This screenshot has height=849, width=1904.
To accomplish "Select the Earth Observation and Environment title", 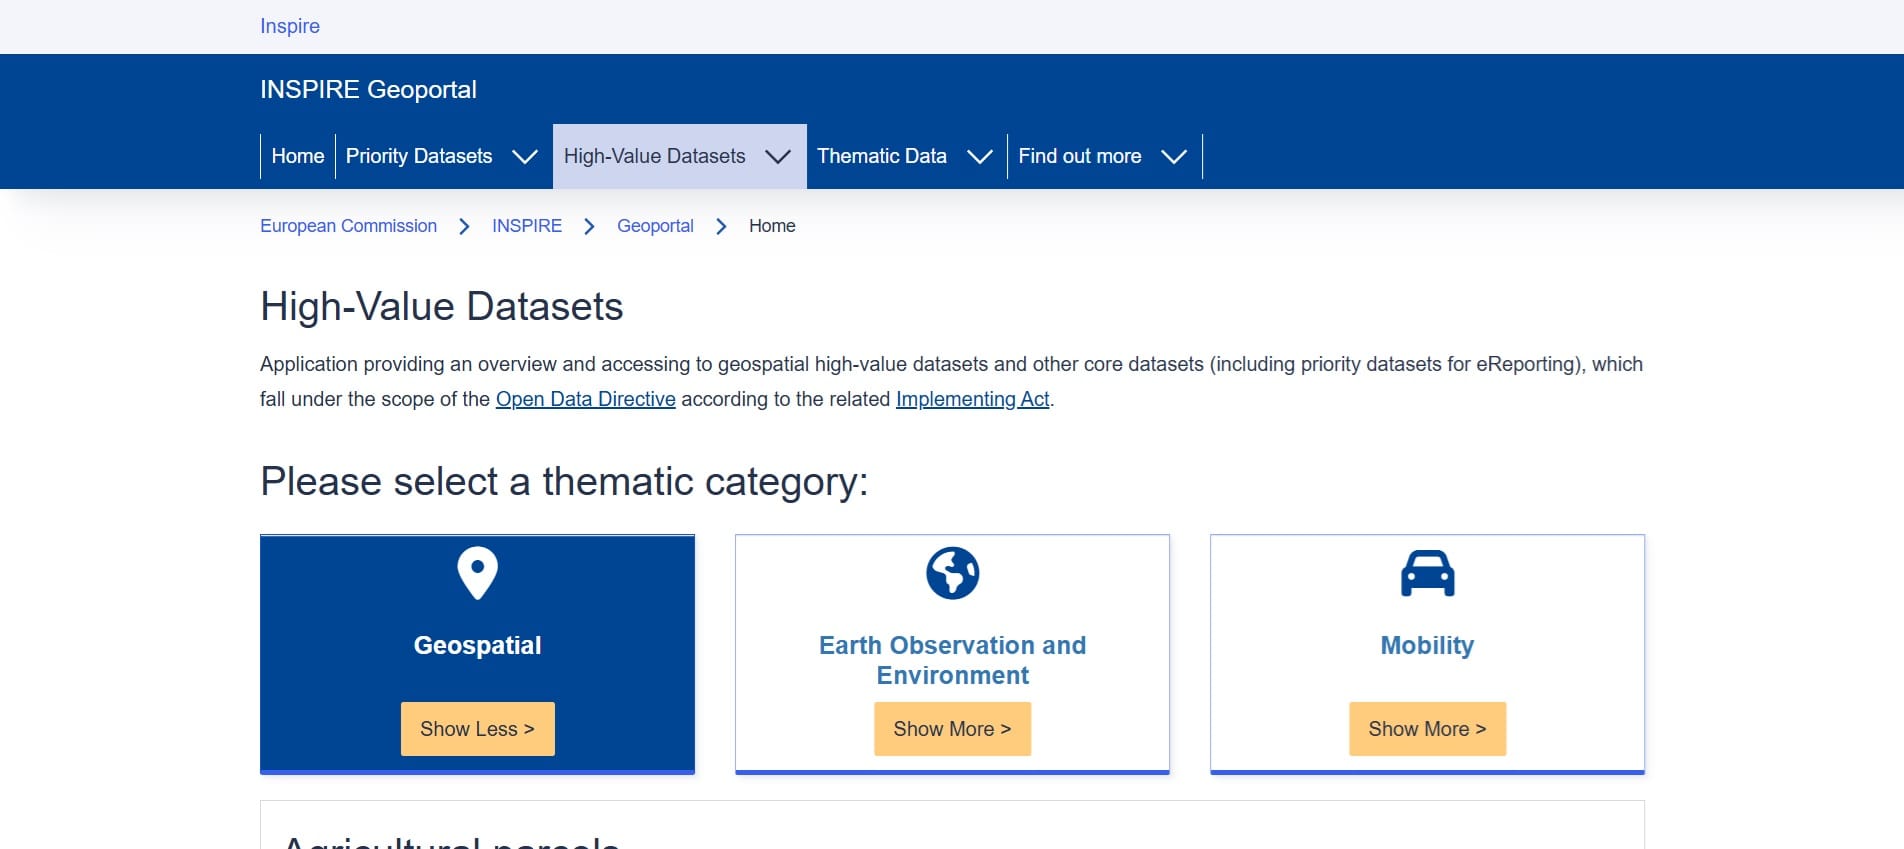I will click(x=952, y=660).
